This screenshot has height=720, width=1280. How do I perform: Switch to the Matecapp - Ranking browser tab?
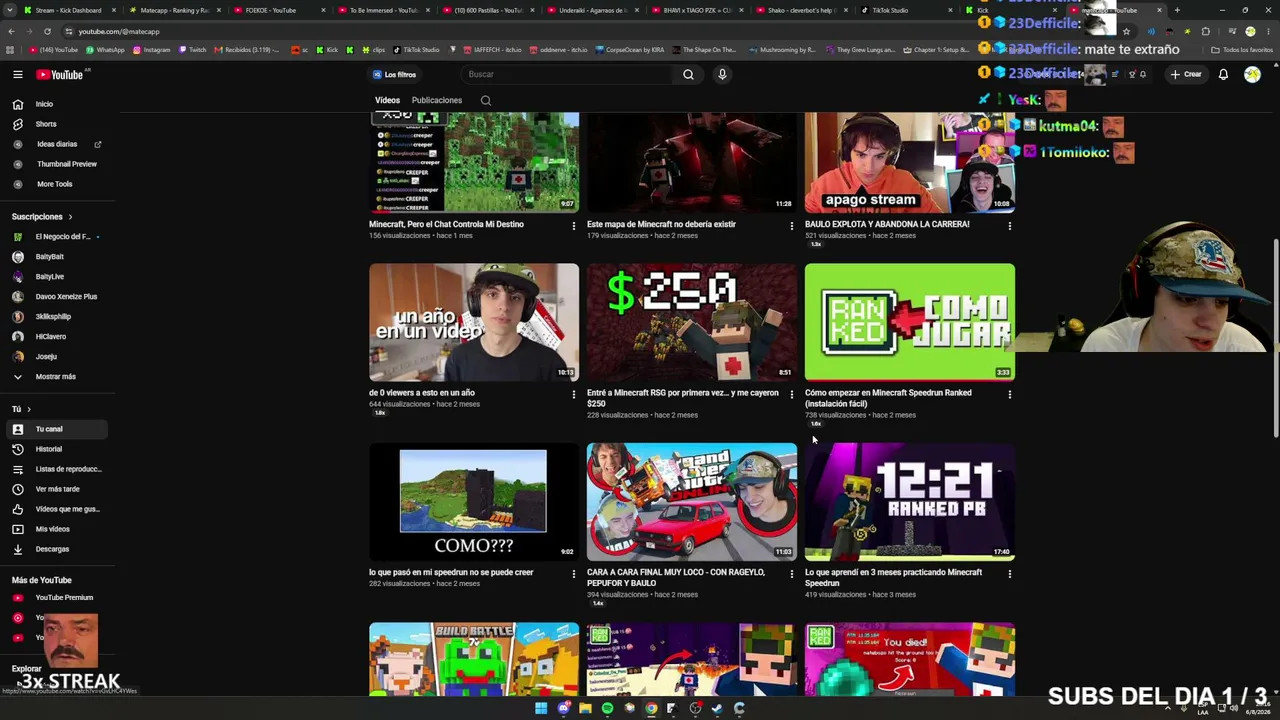tap(174, 10)
